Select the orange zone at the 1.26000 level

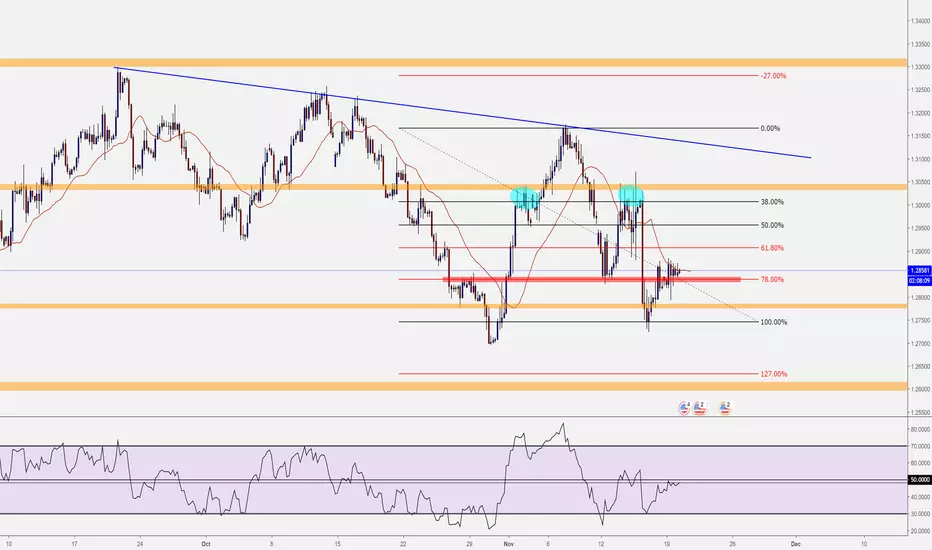coord(454,386)
